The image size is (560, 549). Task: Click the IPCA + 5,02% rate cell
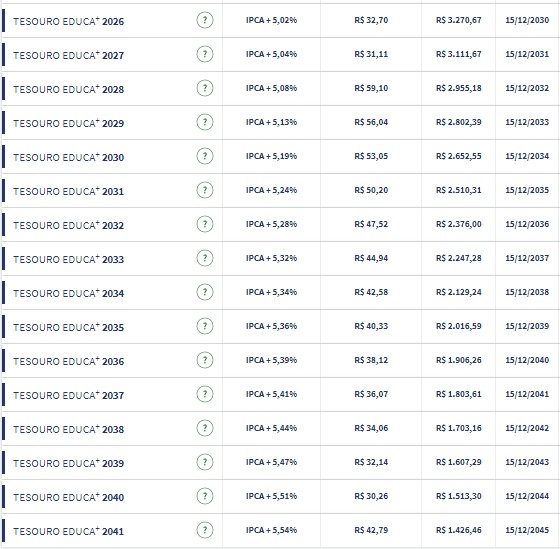point(271,20)
